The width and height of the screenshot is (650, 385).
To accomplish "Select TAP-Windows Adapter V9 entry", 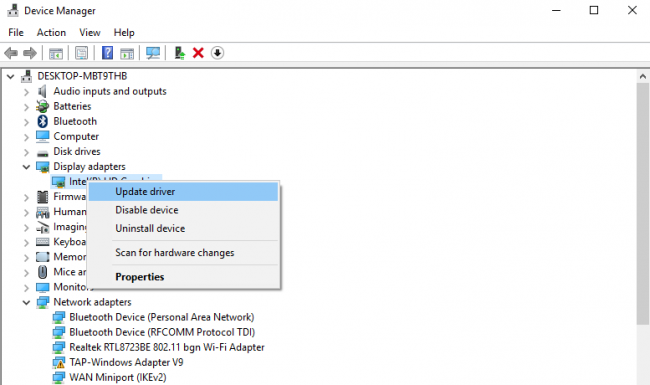I will 126,363.
